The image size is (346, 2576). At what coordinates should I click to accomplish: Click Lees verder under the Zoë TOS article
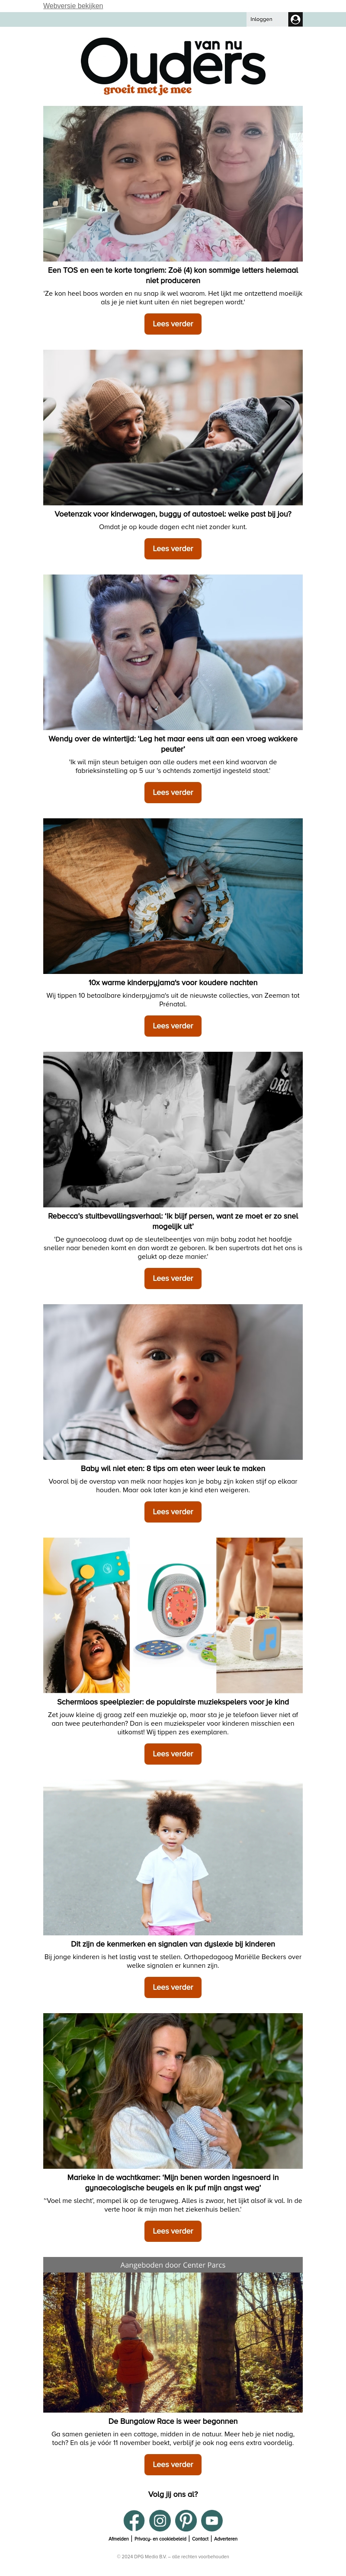[173, 324]
